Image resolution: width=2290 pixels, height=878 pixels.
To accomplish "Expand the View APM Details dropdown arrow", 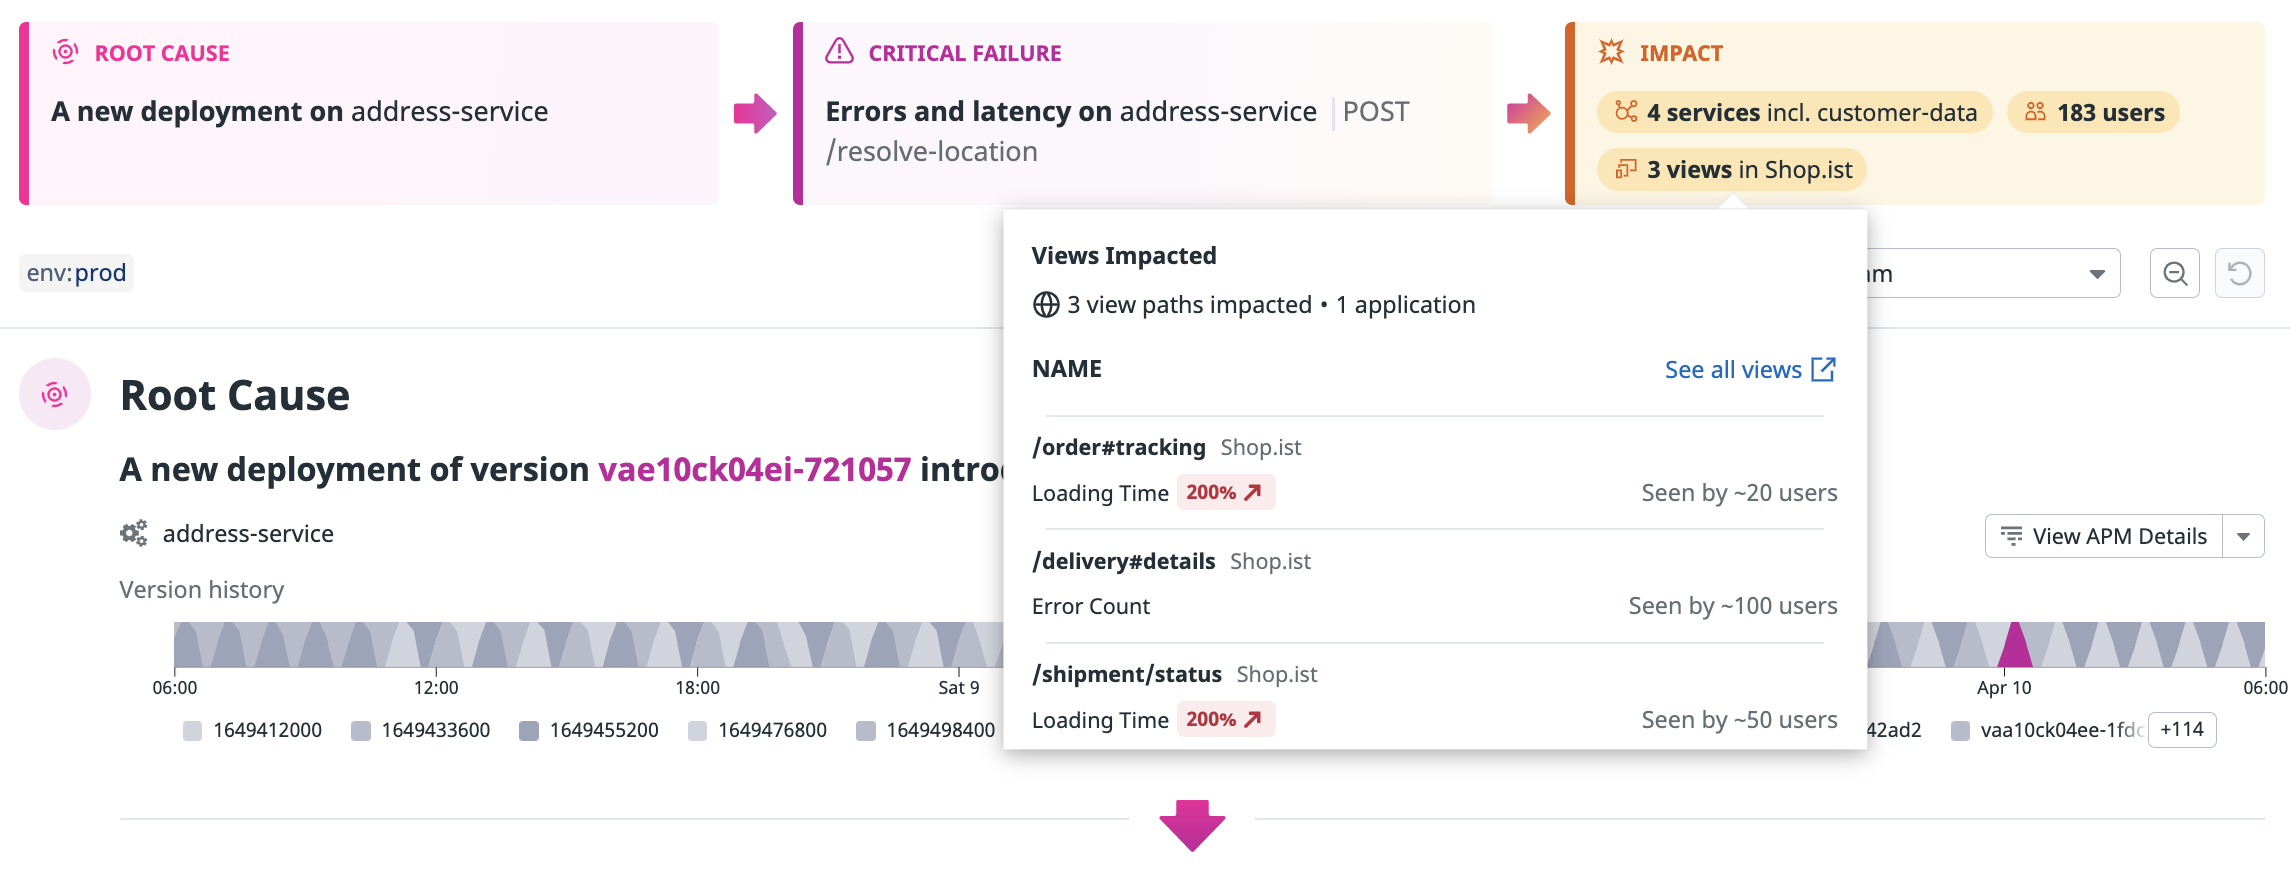I will [x=2244, y=536].
